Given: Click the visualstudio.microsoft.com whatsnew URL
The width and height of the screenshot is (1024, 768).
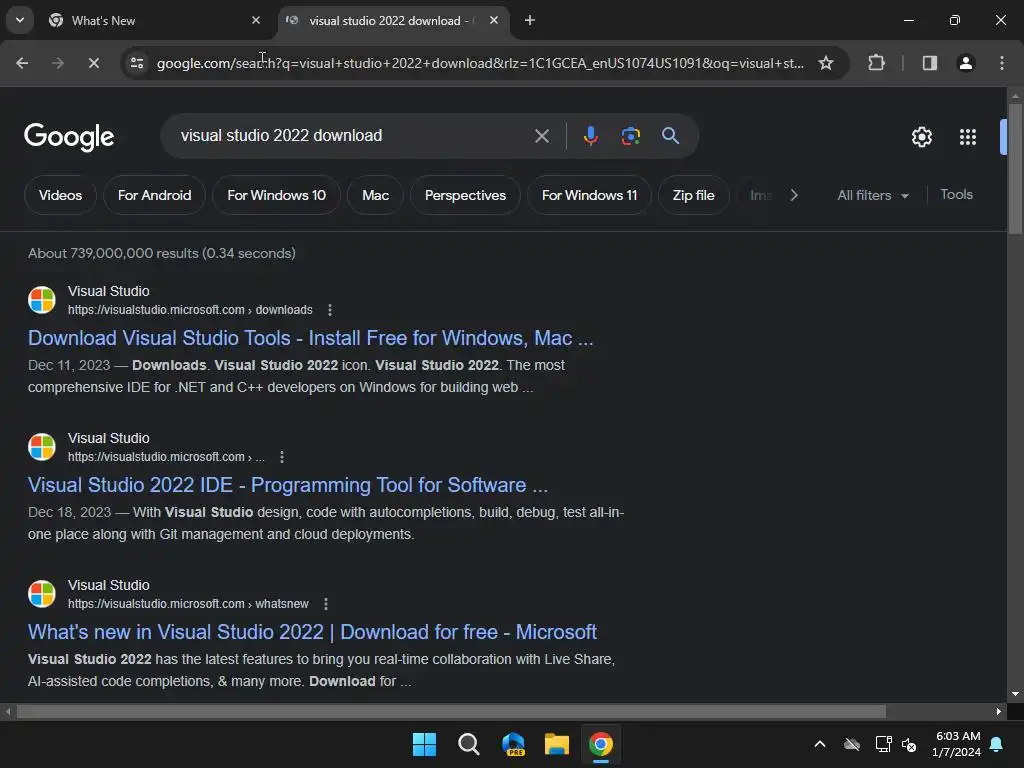Looking at the screenshot, I should (x=188, y=604).
